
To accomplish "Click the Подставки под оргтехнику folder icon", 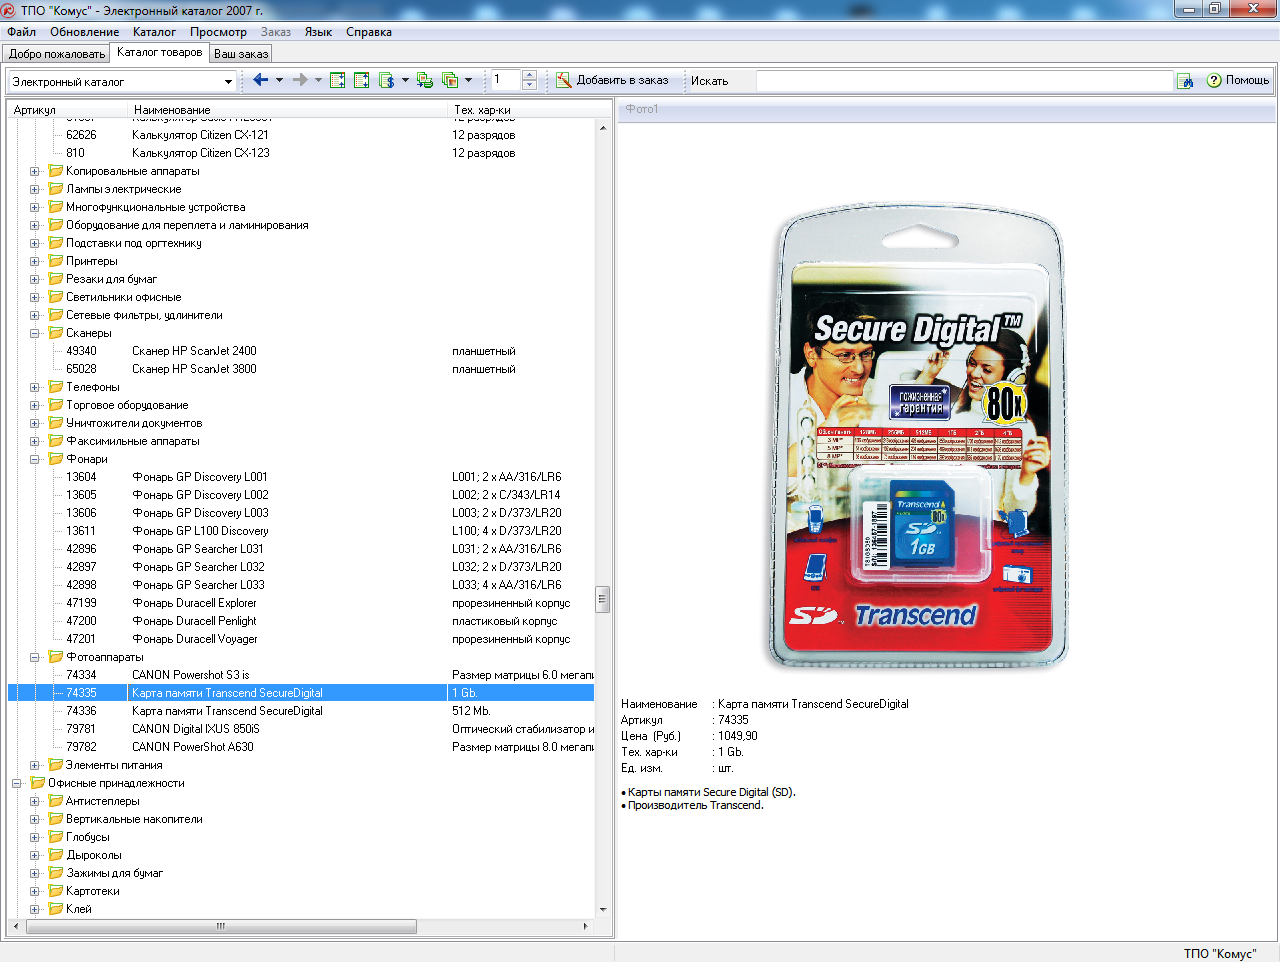I will [56, 243].
